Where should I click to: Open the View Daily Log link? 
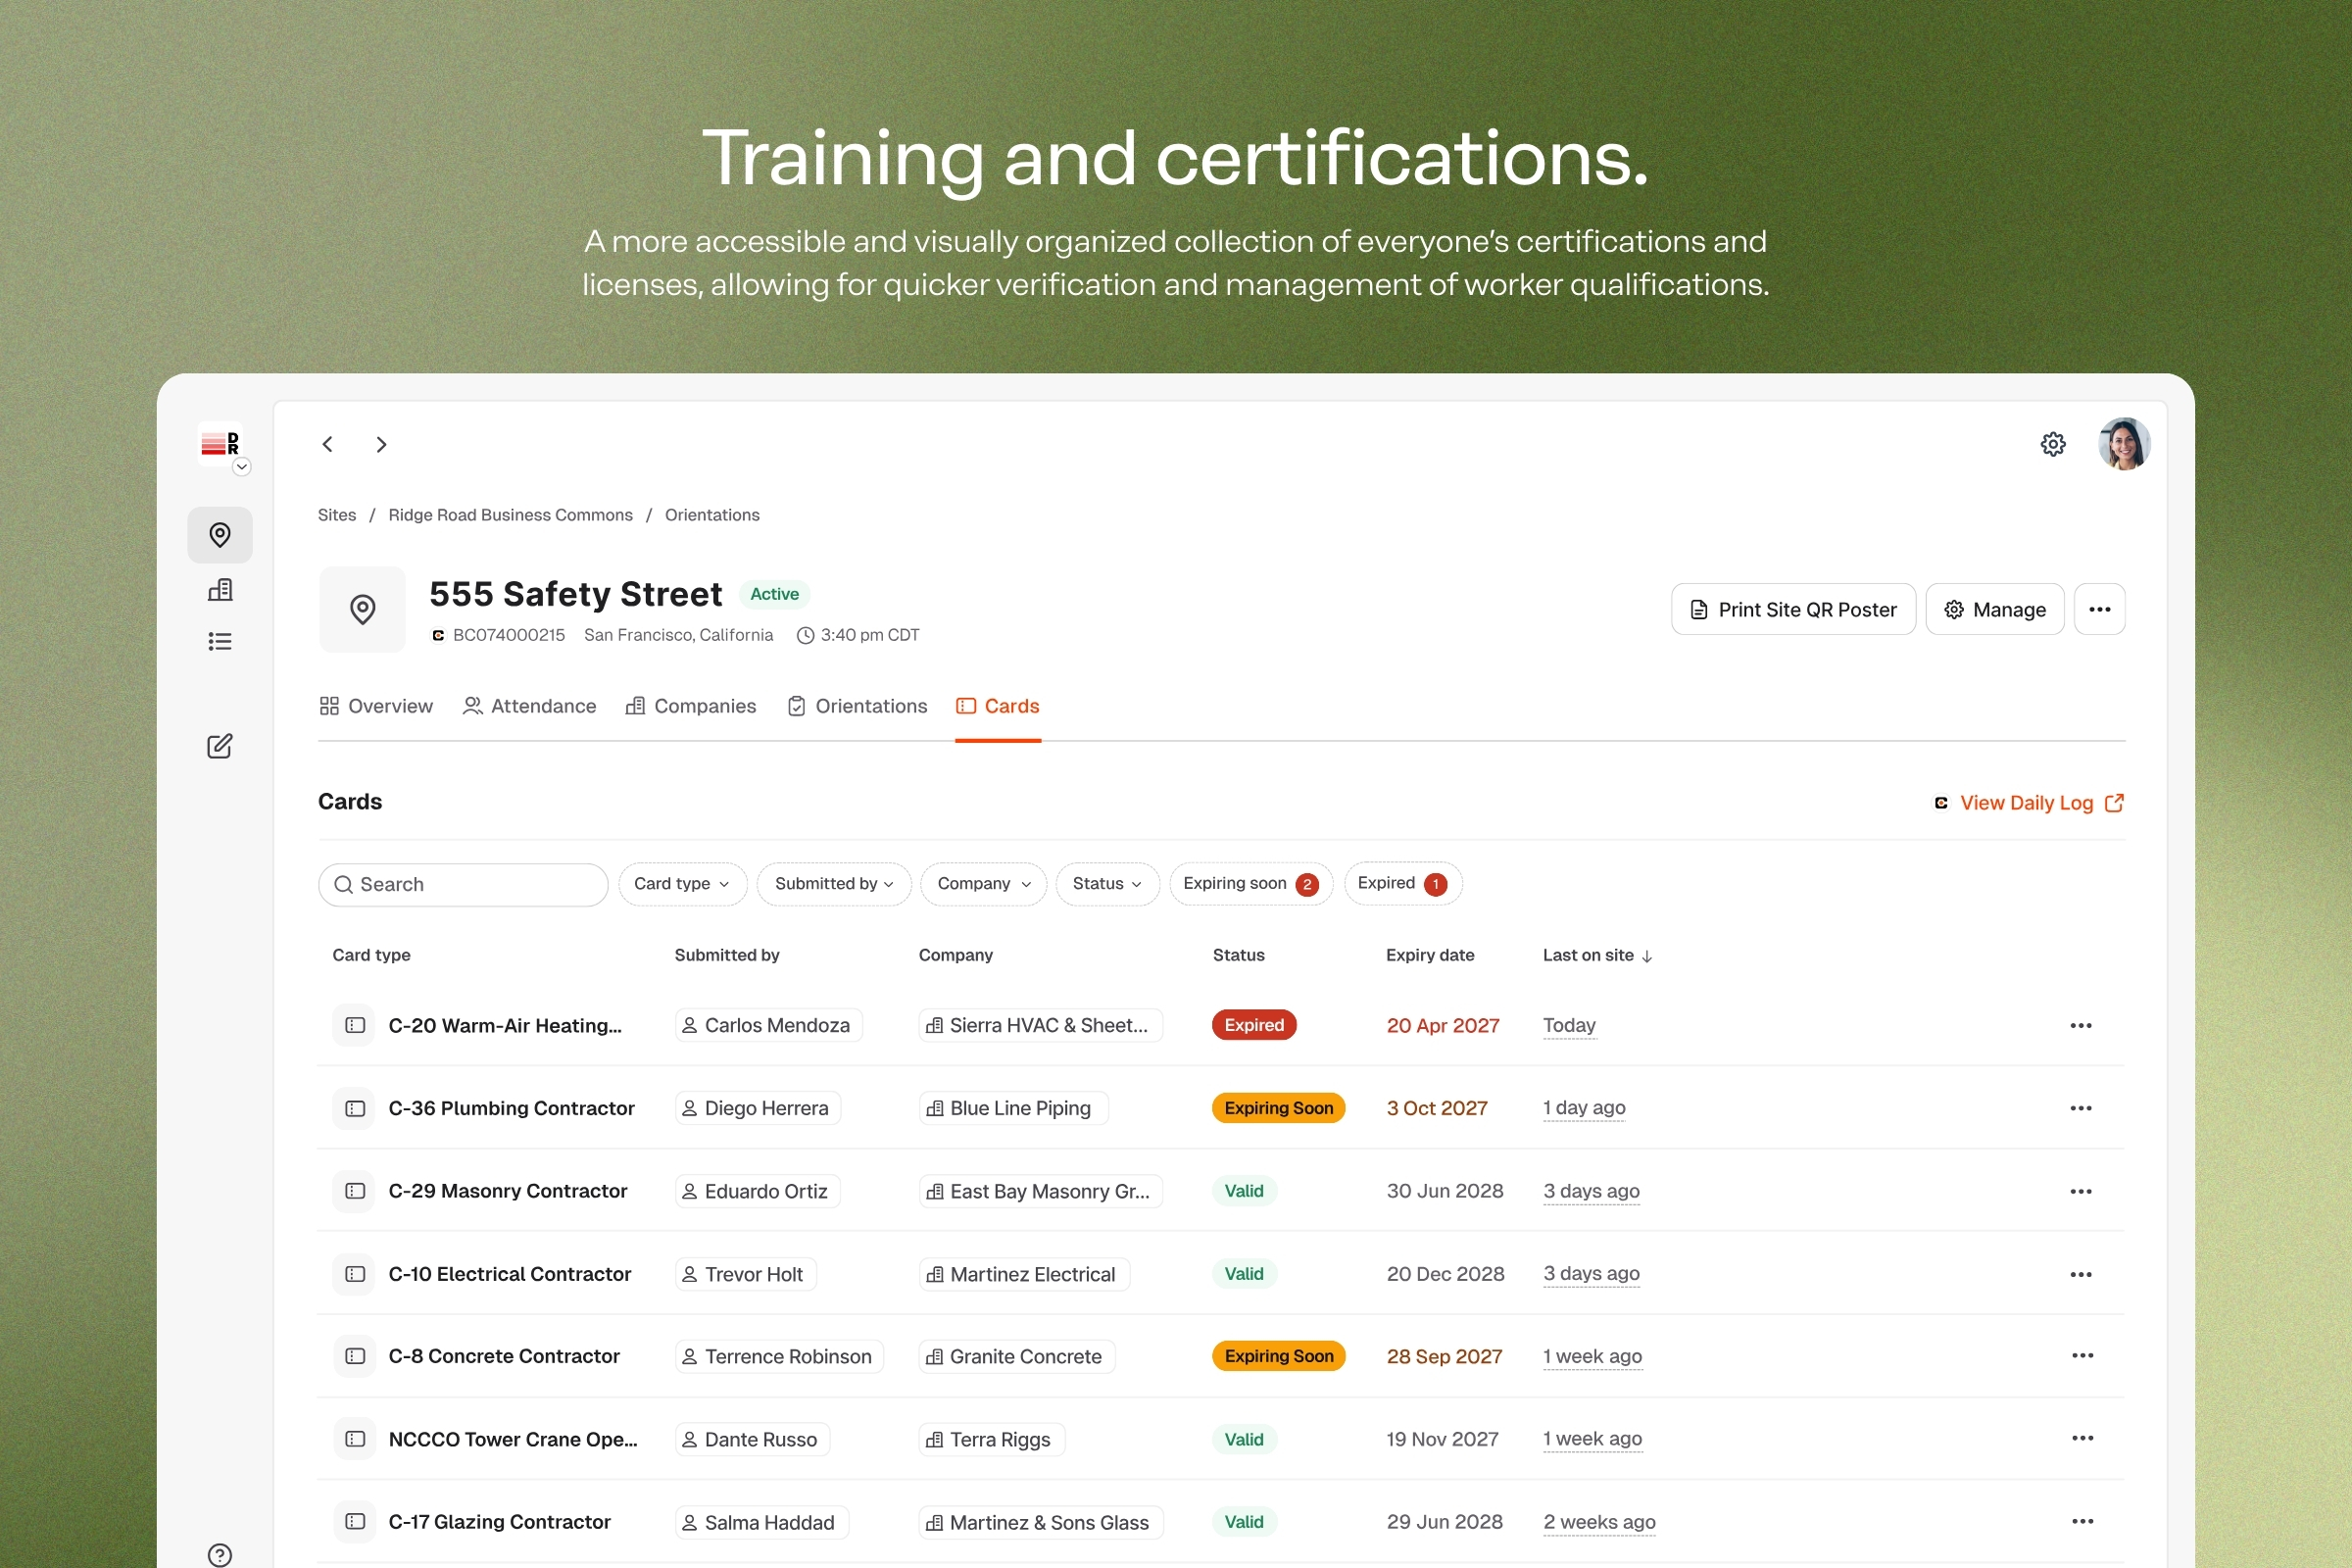pyautogui.click(x=2028, y=803)
